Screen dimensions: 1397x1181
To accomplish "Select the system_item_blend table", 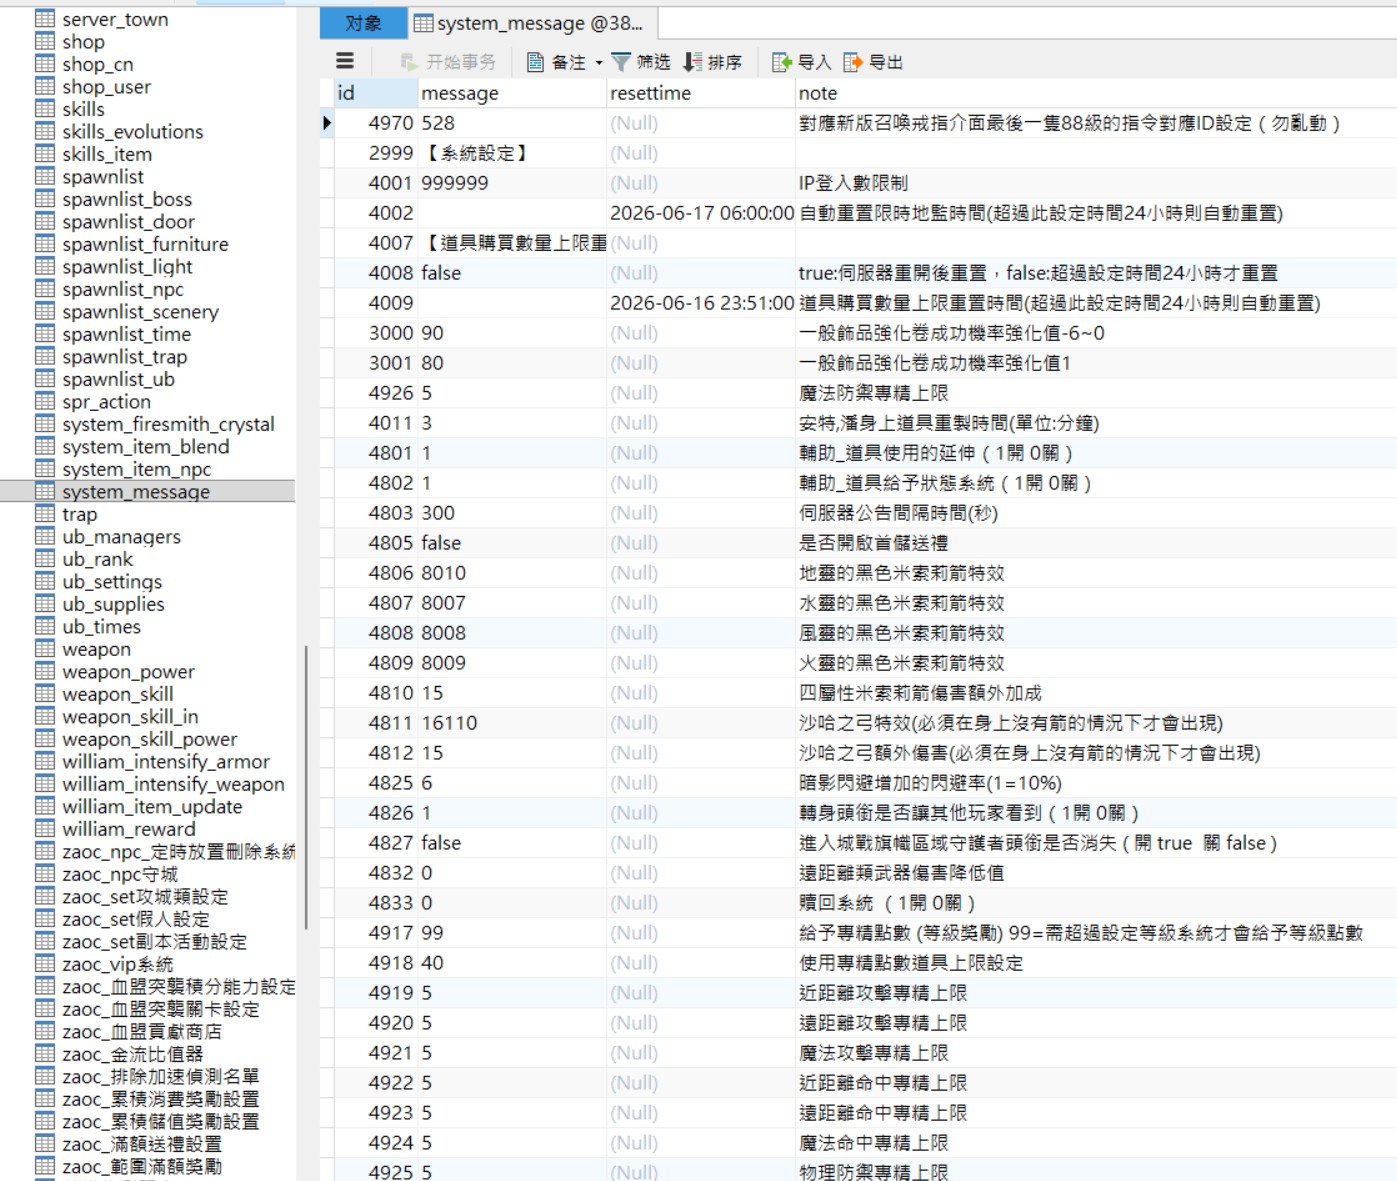I will 145,447.
